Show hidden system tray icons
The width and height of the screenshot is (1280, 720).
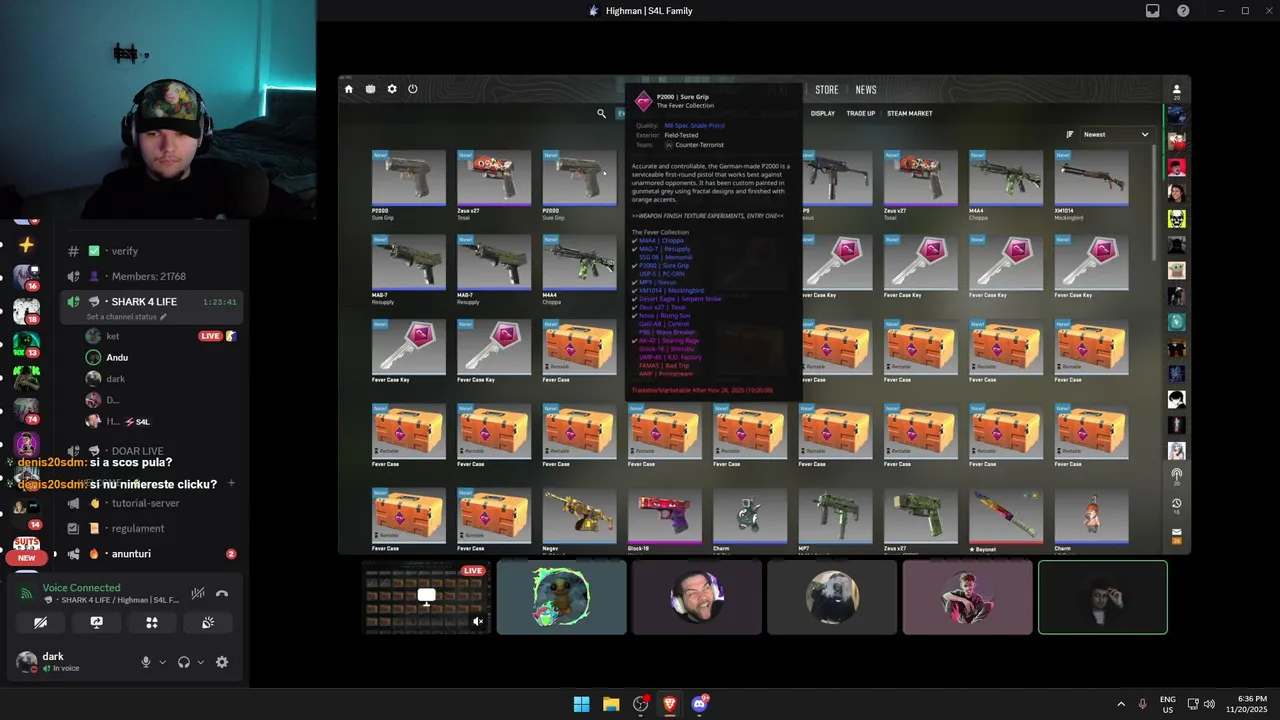coord(1120,704)
